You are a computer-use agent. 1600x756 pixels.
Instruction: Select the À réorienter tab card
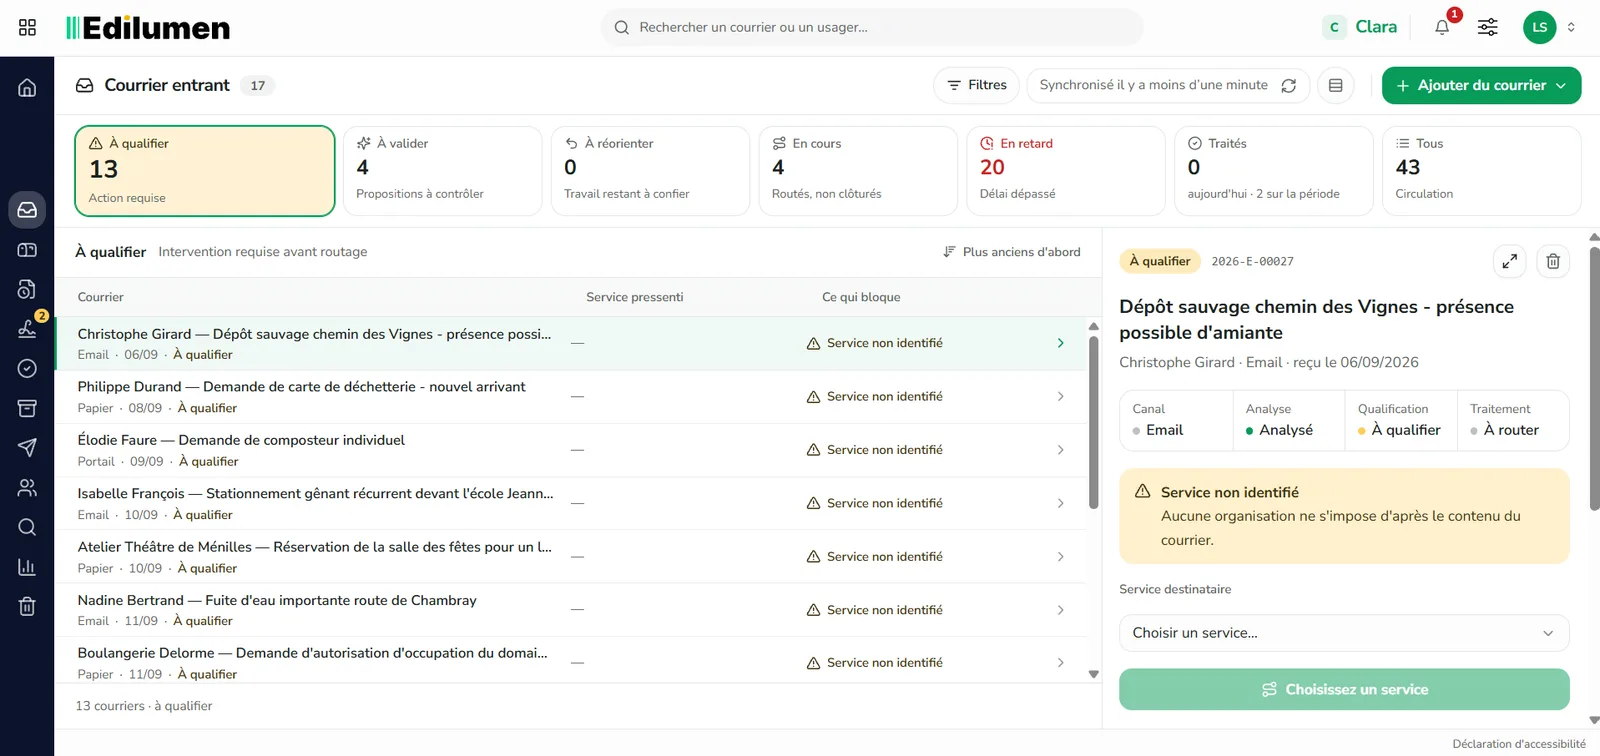[x=650, y=171]
